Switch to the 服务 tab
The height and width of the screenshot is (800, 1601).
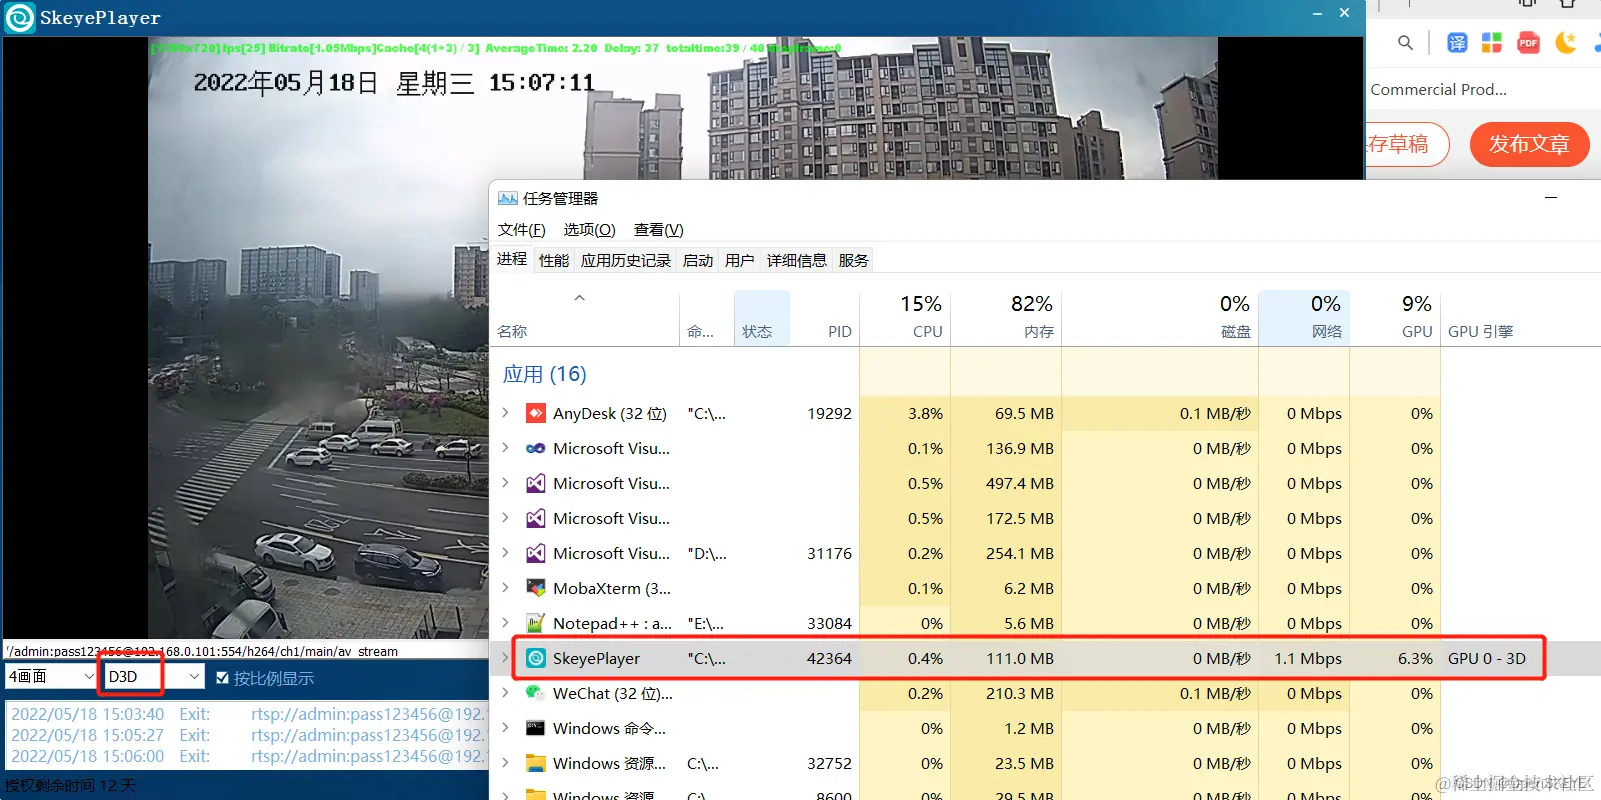854,261
